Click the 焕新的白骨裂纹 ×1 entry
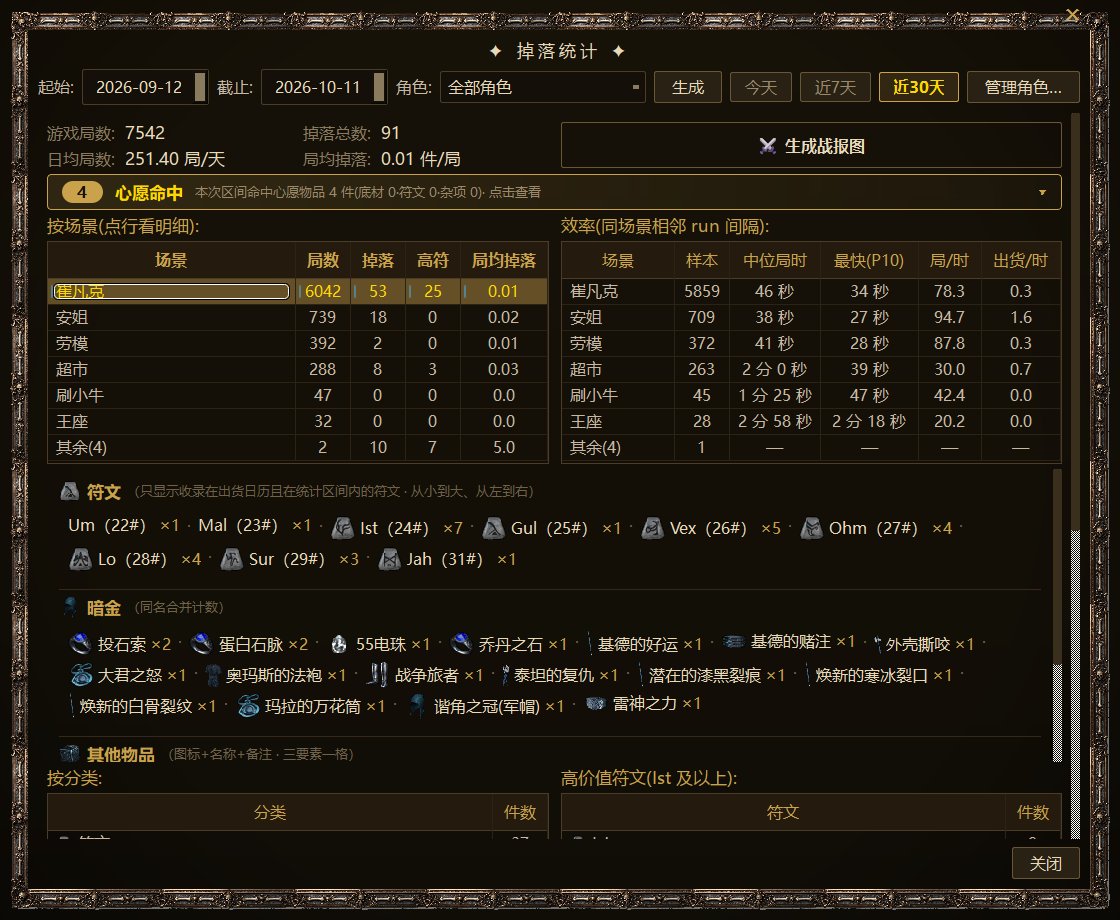 coord(143,706)
